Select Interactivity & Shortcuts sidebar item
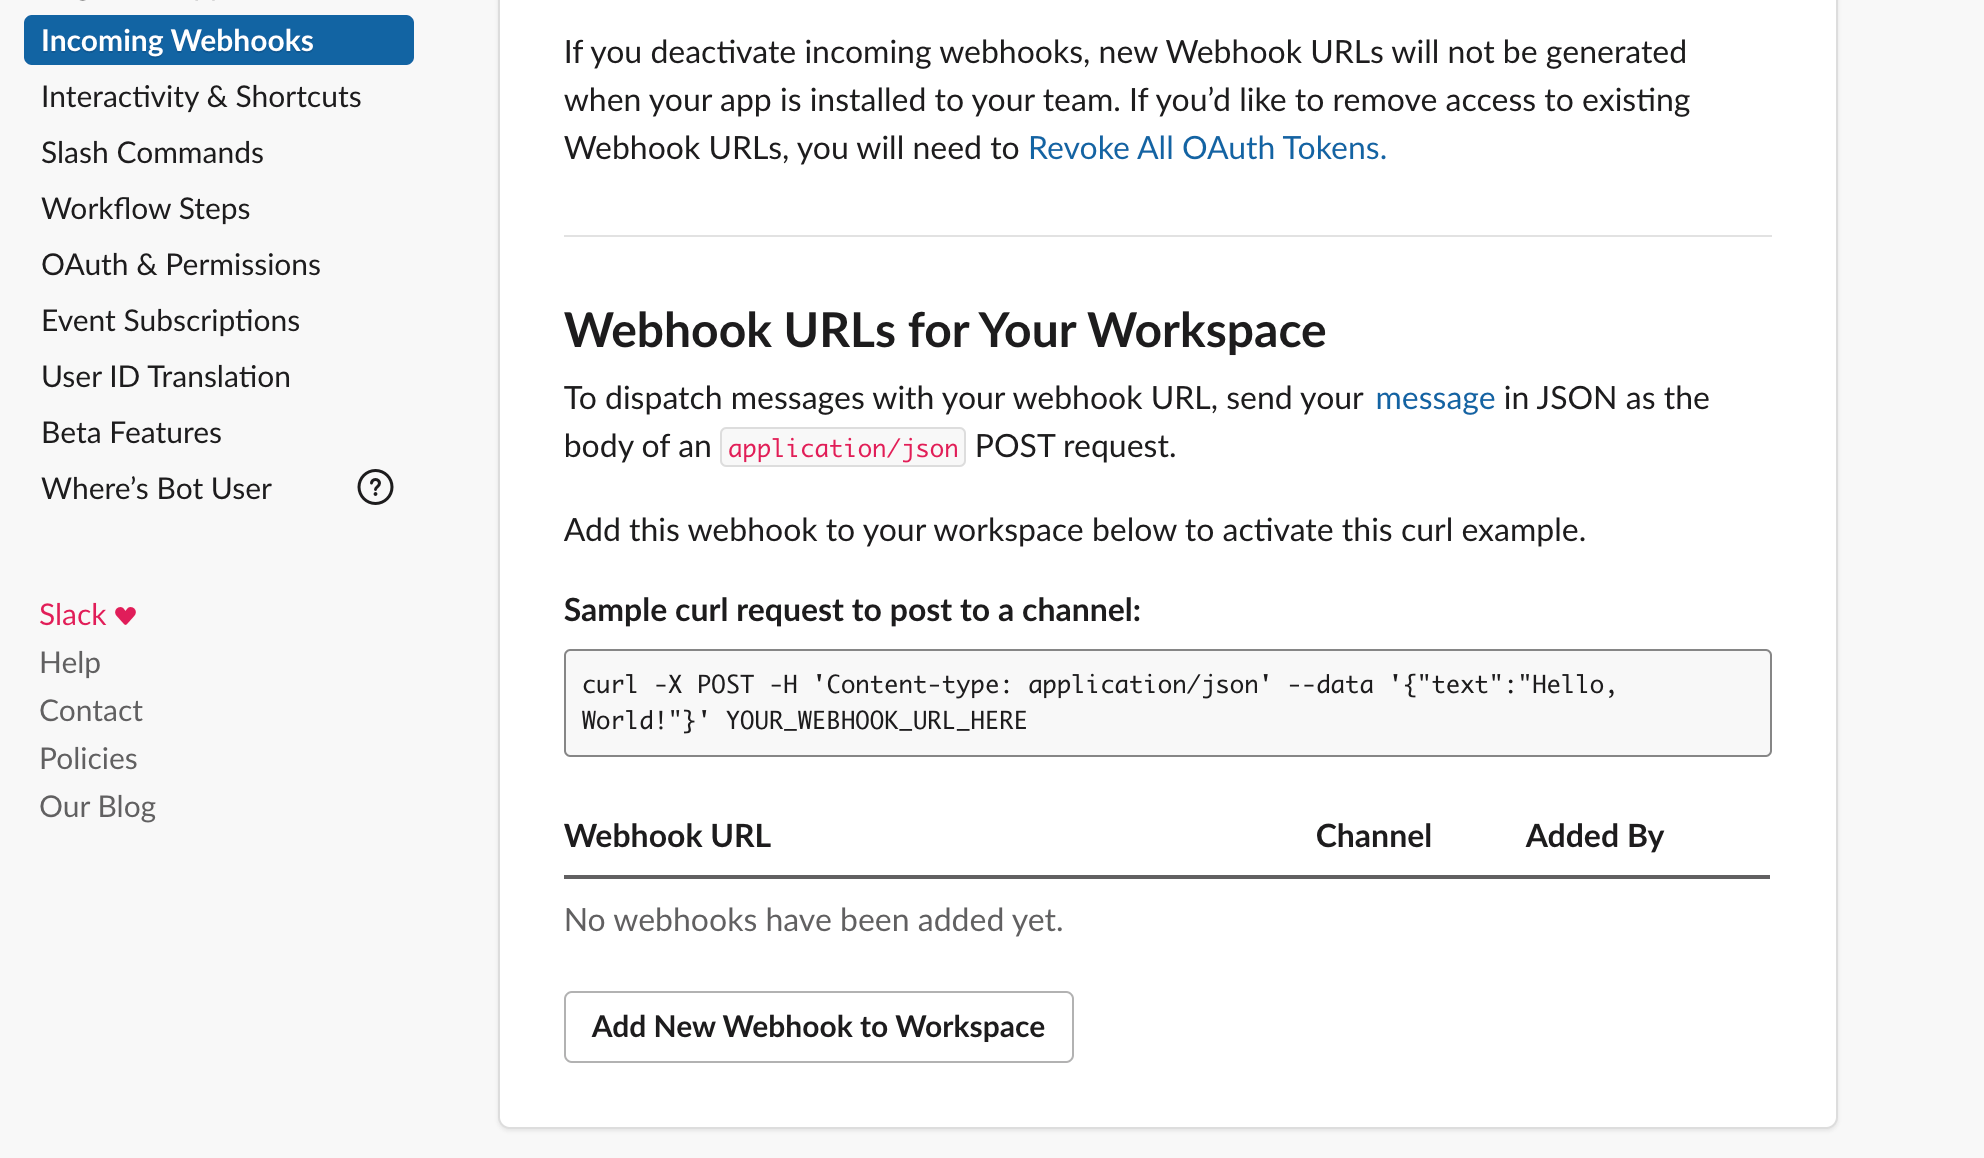 point(200,96)
